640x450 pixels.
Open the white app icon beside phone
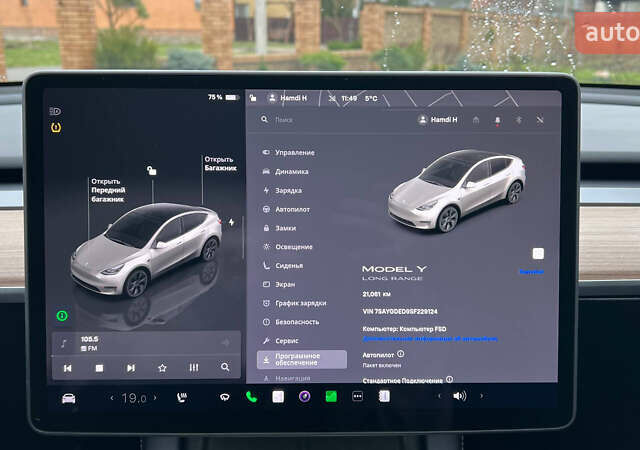[278, 397]
